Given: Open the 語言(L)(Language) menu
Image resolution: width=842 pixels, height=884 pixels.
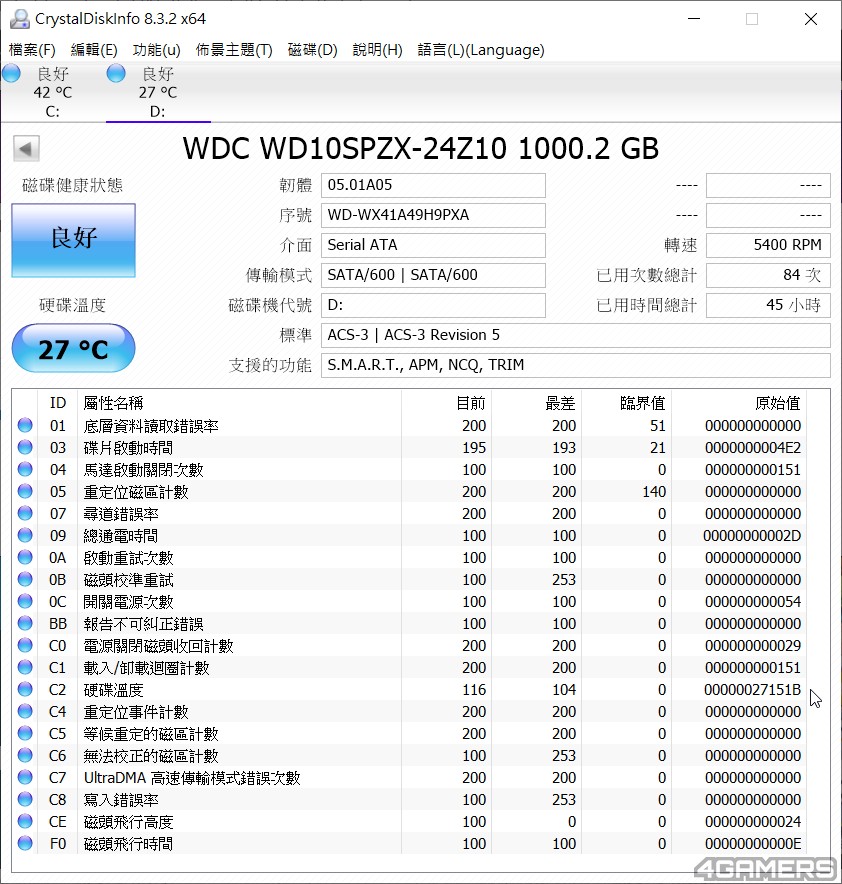Looking at the screenshot, I should pyautogui.click(x=481, y=50).
